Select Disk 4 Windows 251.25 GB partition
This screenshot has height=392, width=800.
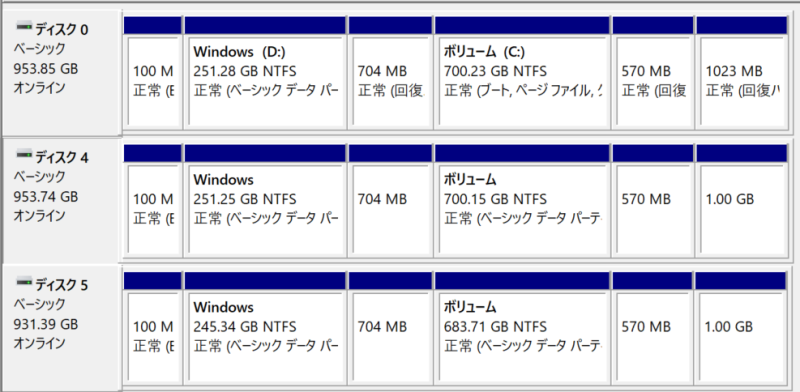(265, 201)
